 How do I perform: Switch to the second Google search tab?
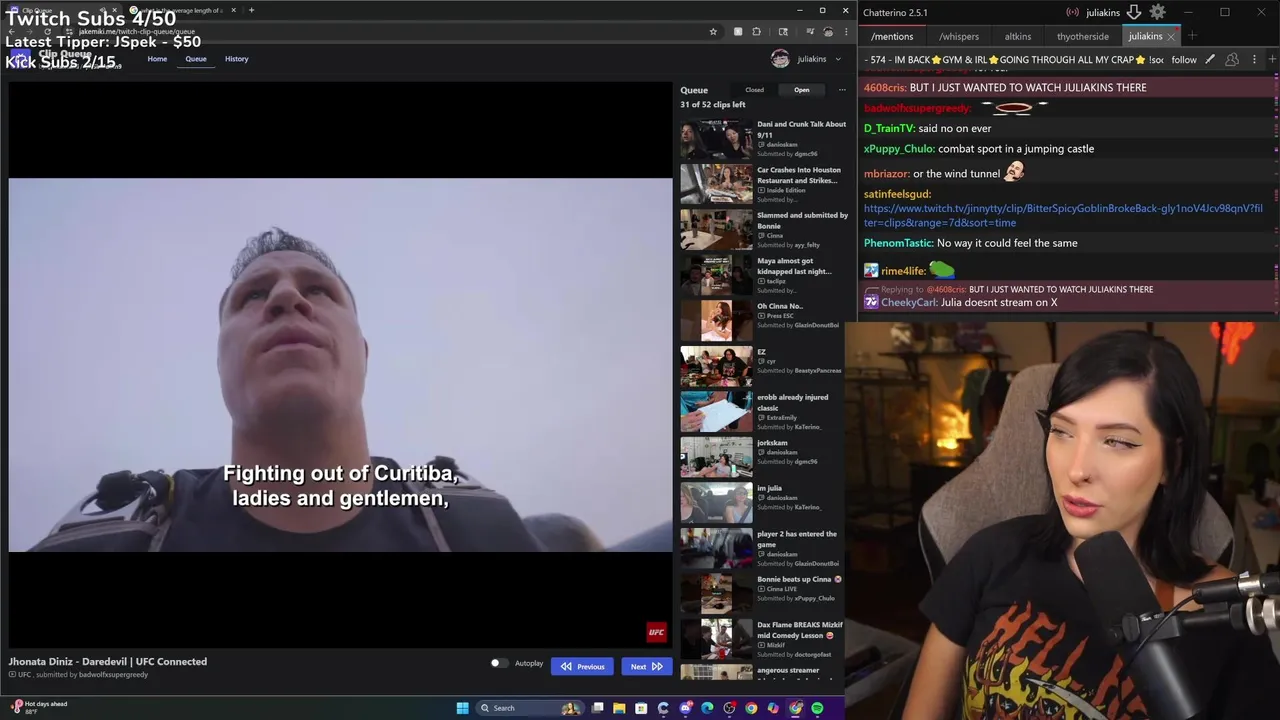click(181, 10)
